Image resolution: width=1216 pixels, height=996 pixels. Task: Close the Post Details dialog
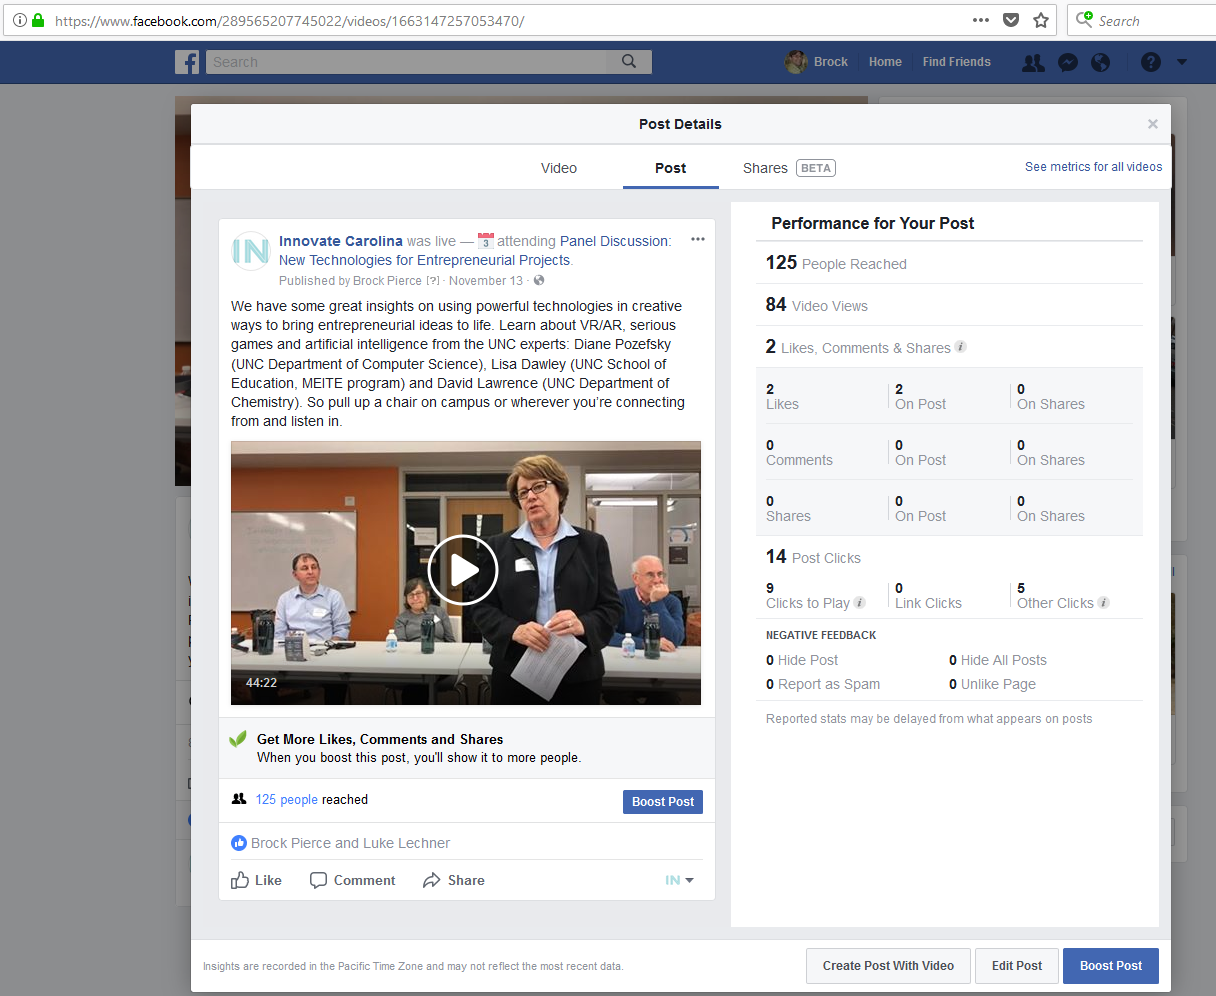[1153, 124]
